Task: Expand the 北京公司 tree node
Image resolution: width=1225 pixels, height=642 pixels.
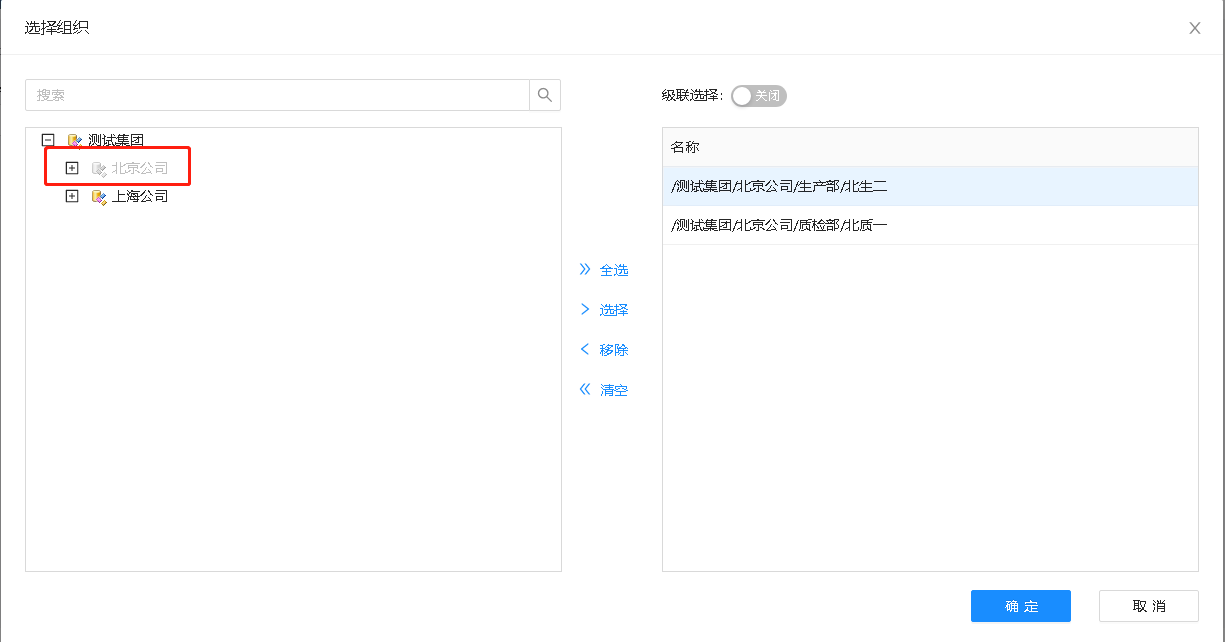Action: [71, 169]
